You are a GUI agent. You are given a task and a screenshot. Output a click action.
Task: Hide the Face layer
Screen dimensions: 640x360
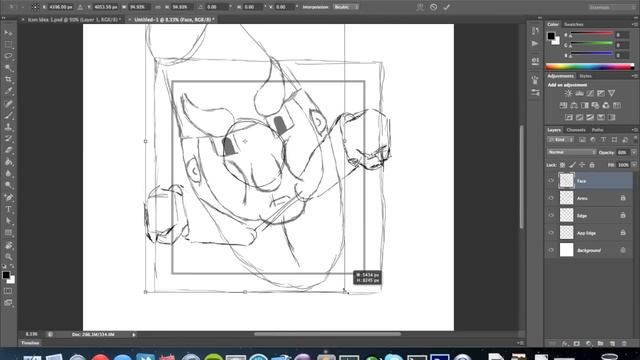tap(551, 180)
